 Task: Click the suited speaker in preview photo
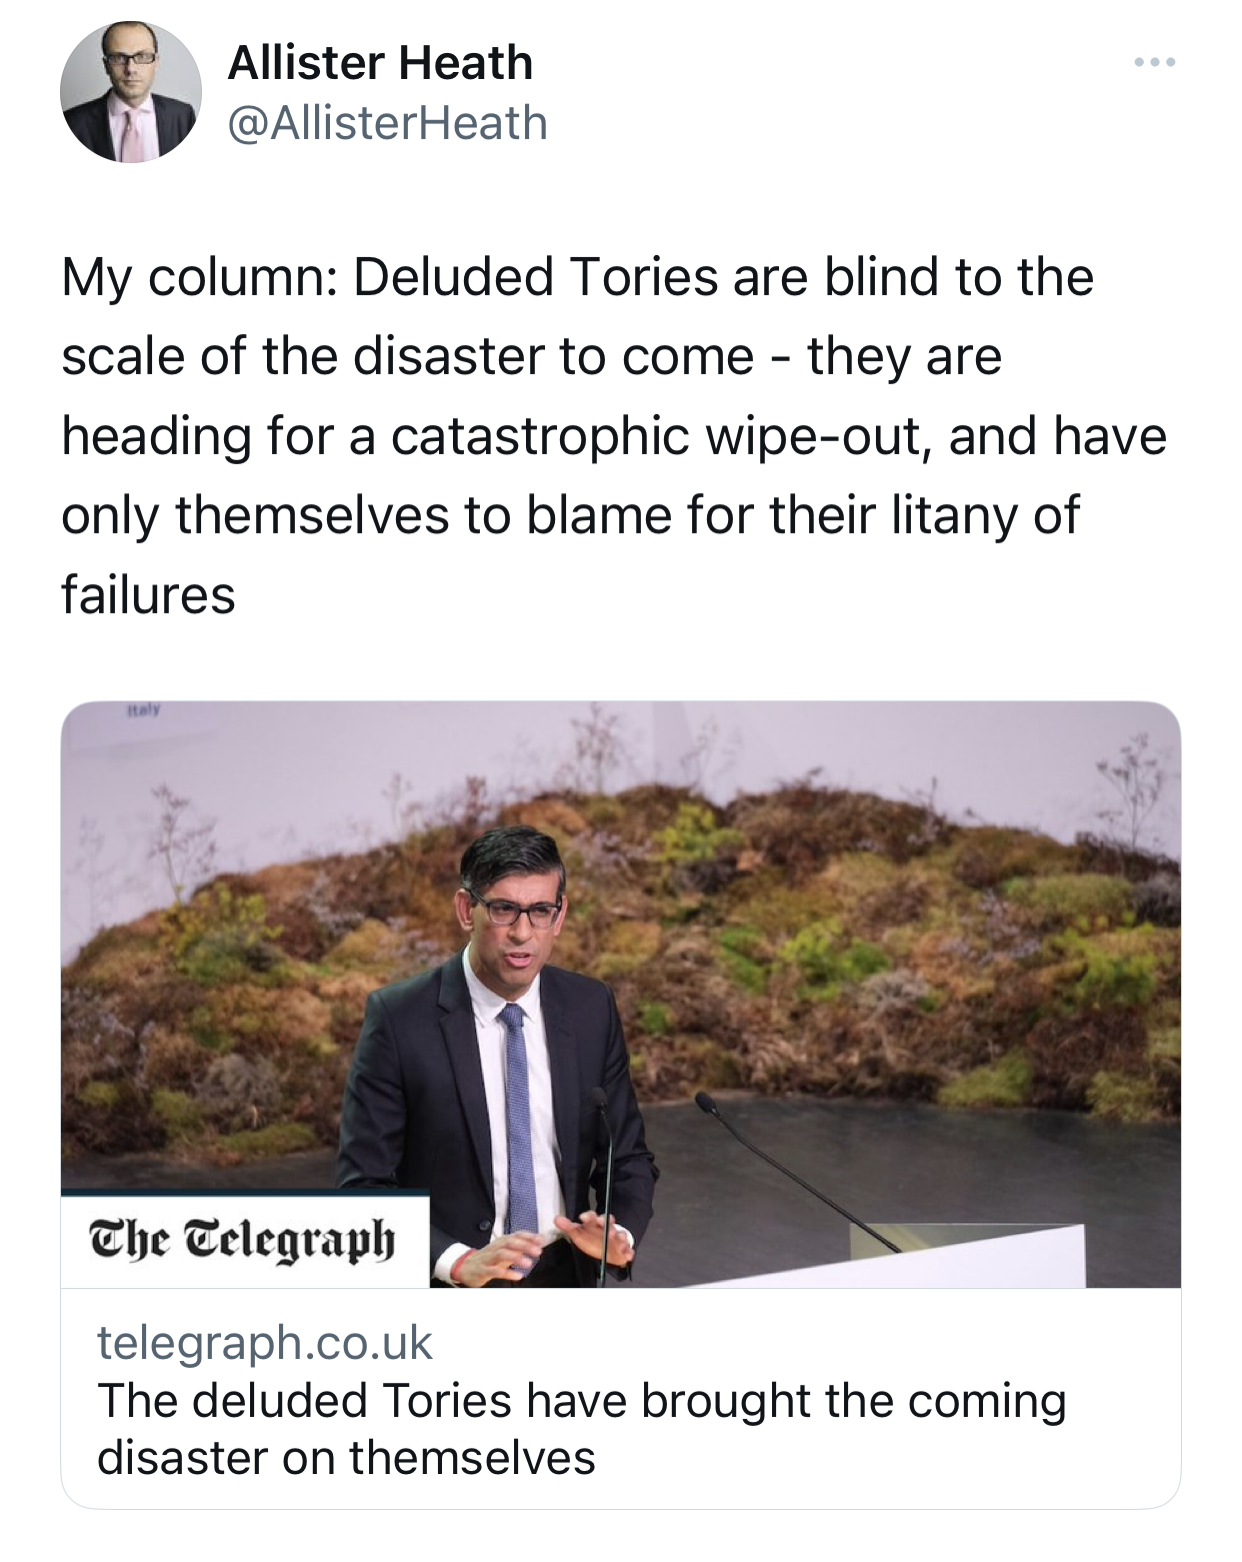(x=497, y=1060)
